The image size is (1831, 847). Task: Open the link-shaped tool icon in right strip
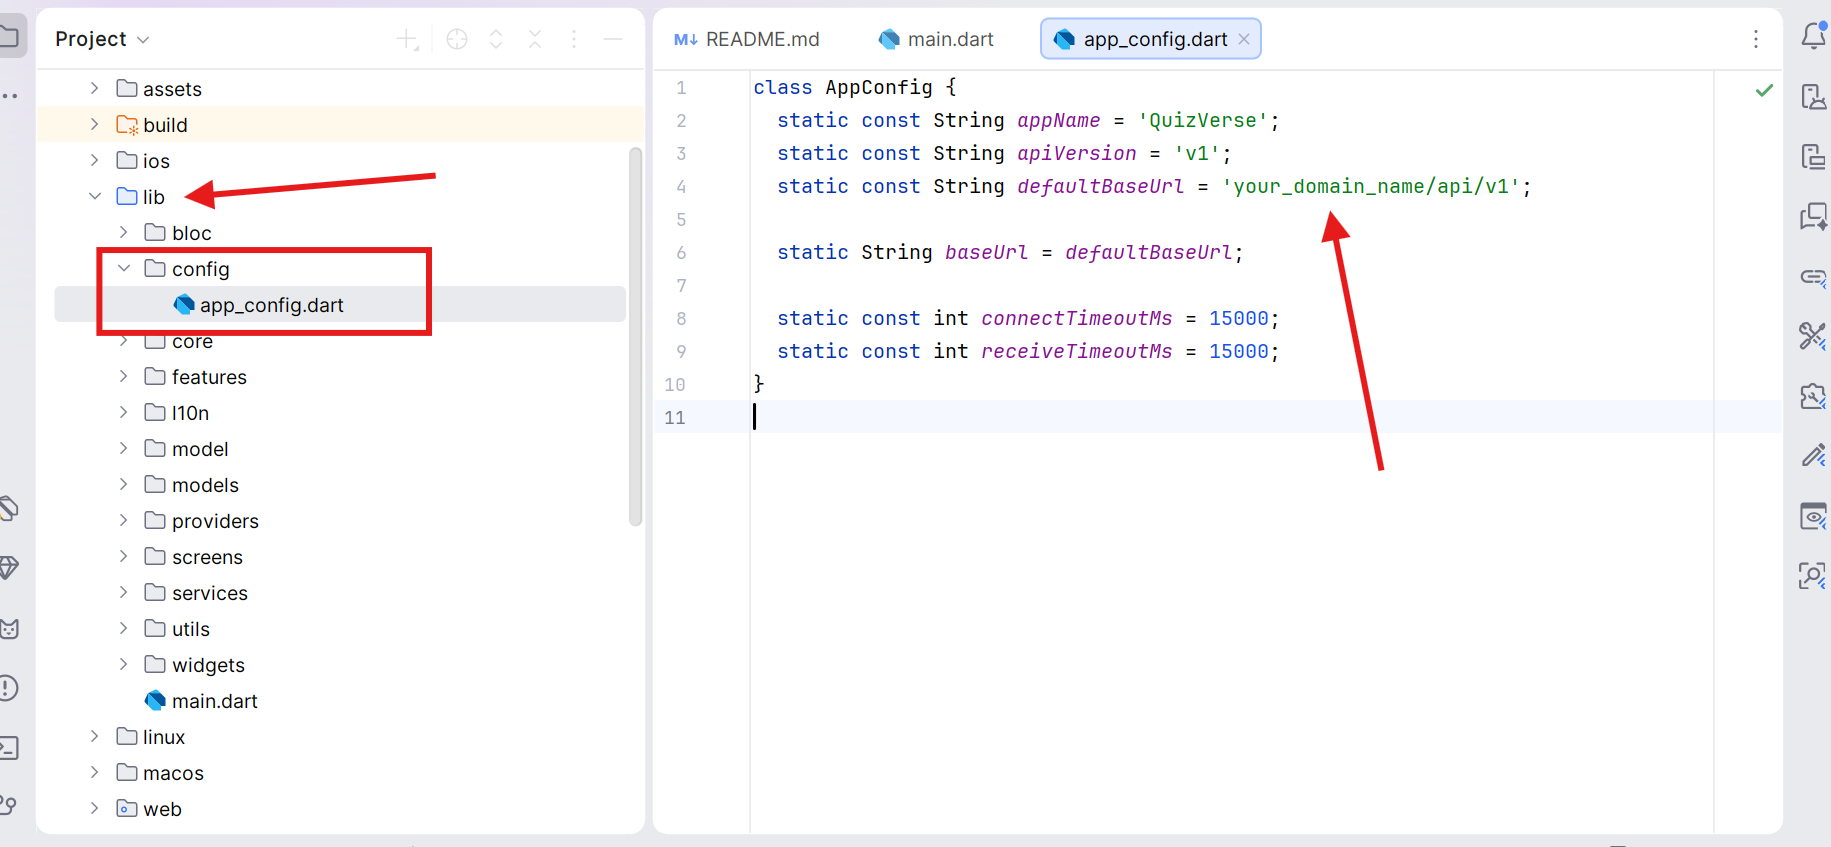[x=1813, y=276]
